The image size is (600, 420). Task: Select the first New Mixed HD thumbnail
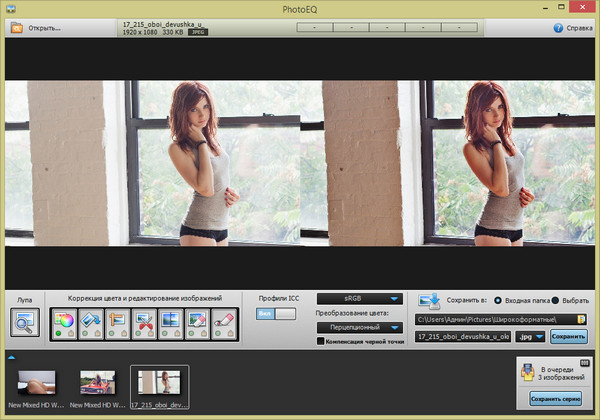pyautogui.click(x=39, y=384)
